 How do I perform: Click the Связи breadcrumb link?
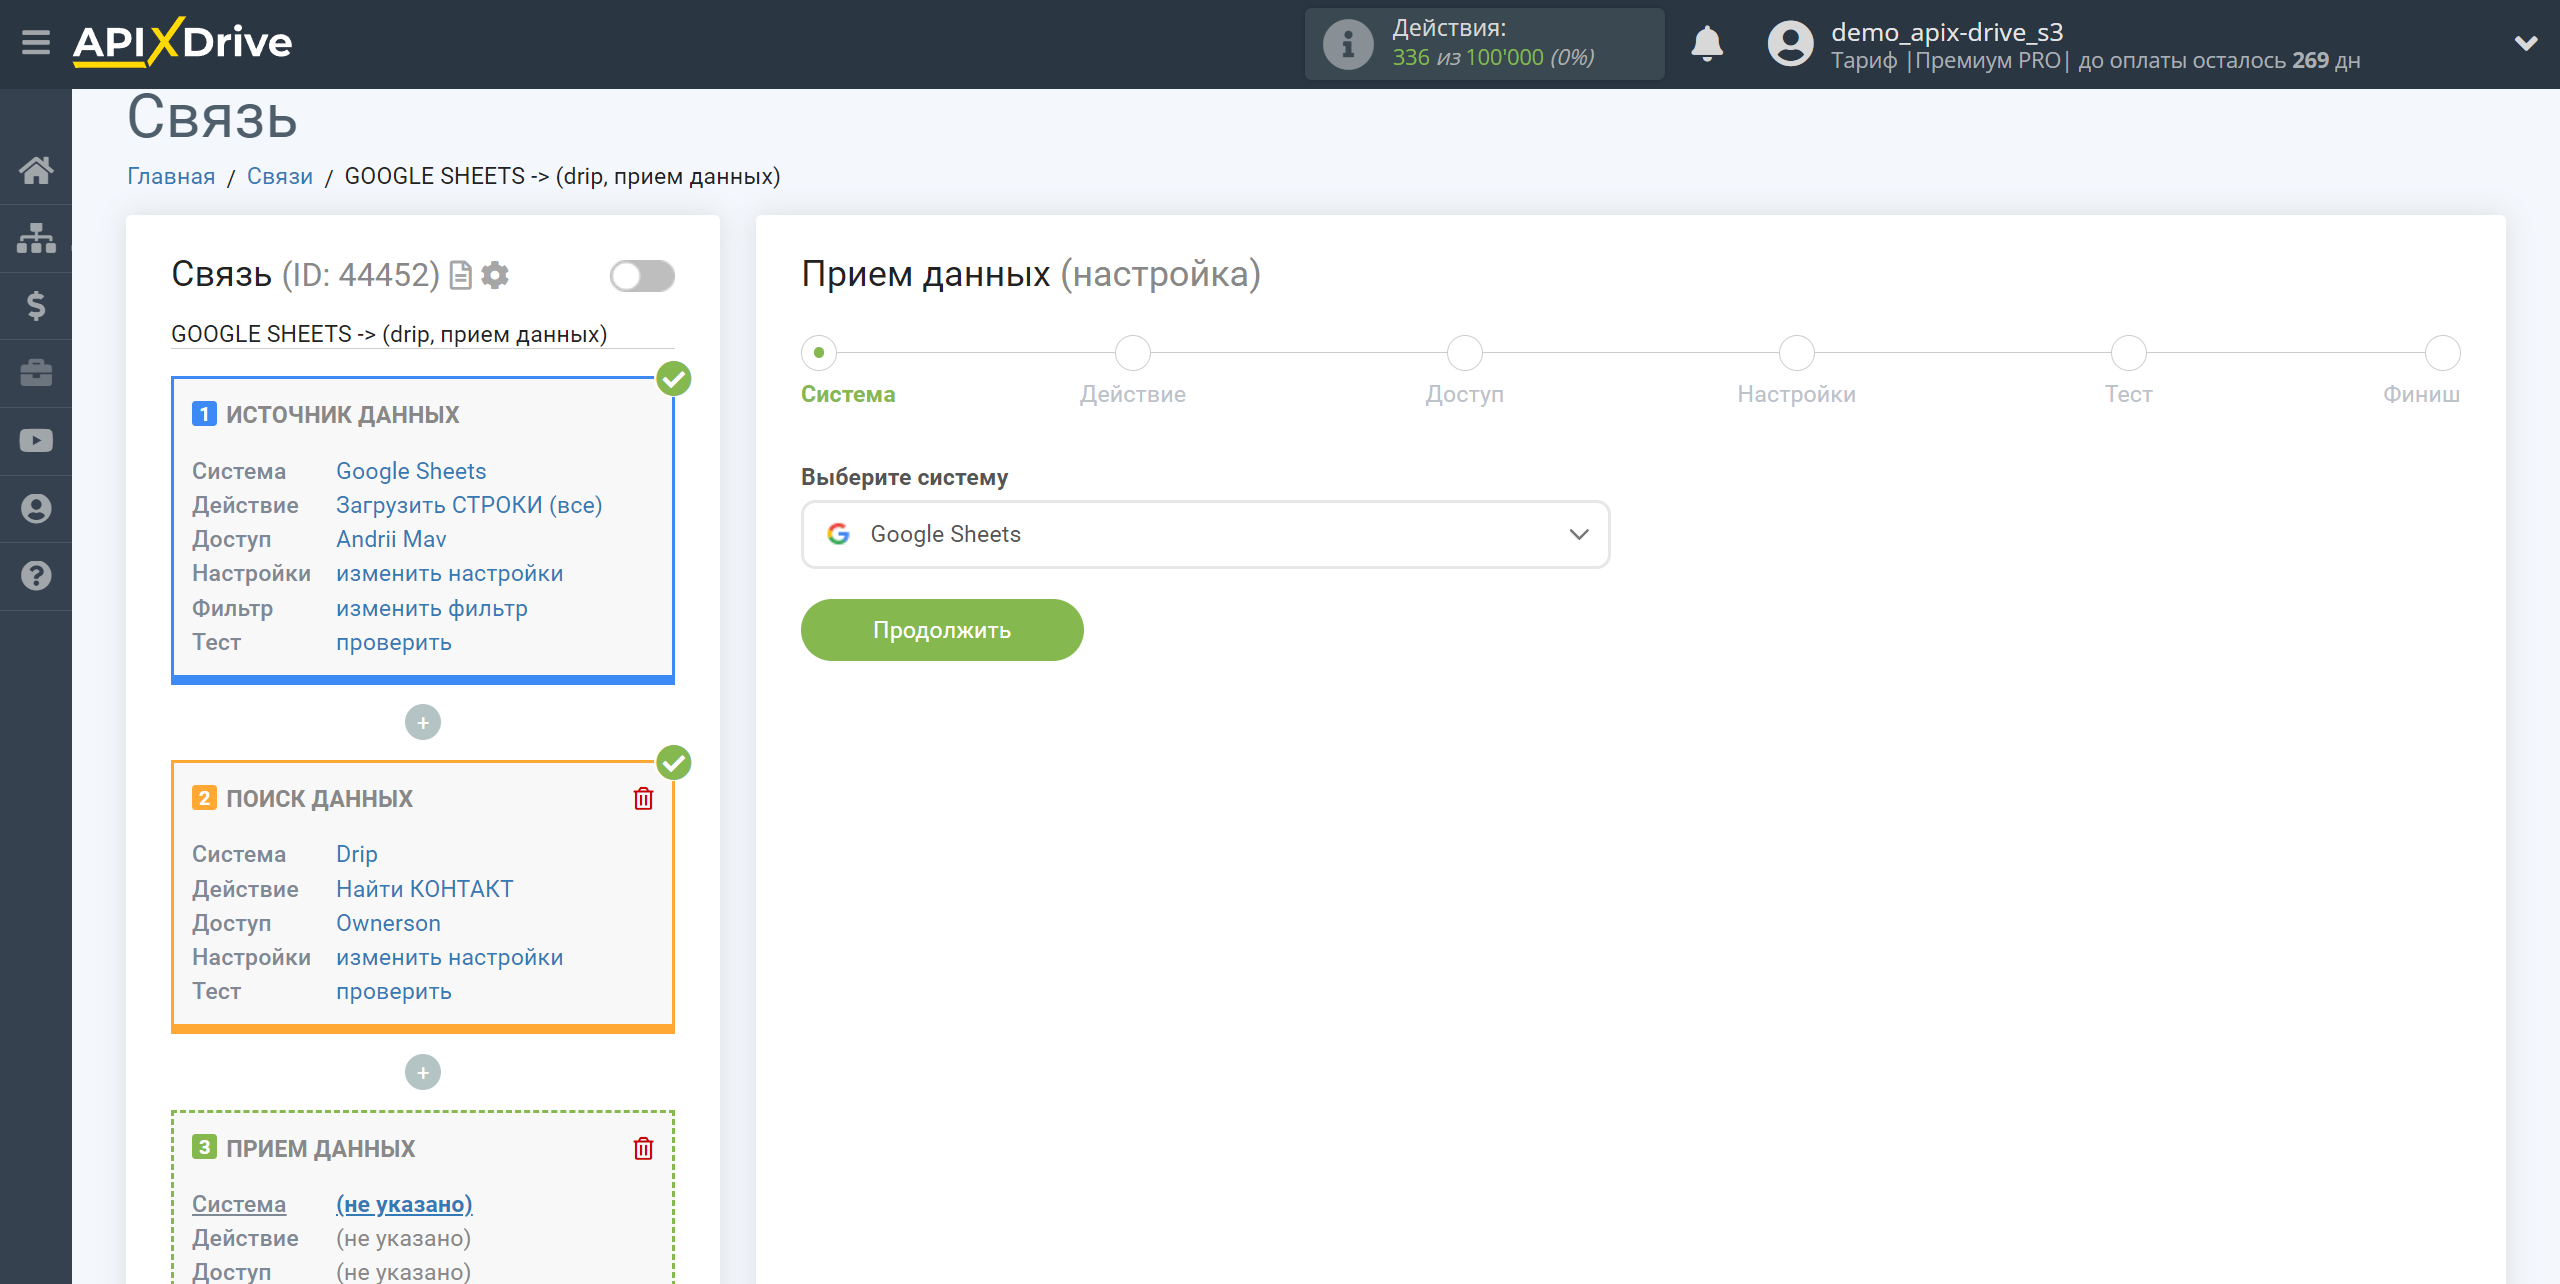280,176
